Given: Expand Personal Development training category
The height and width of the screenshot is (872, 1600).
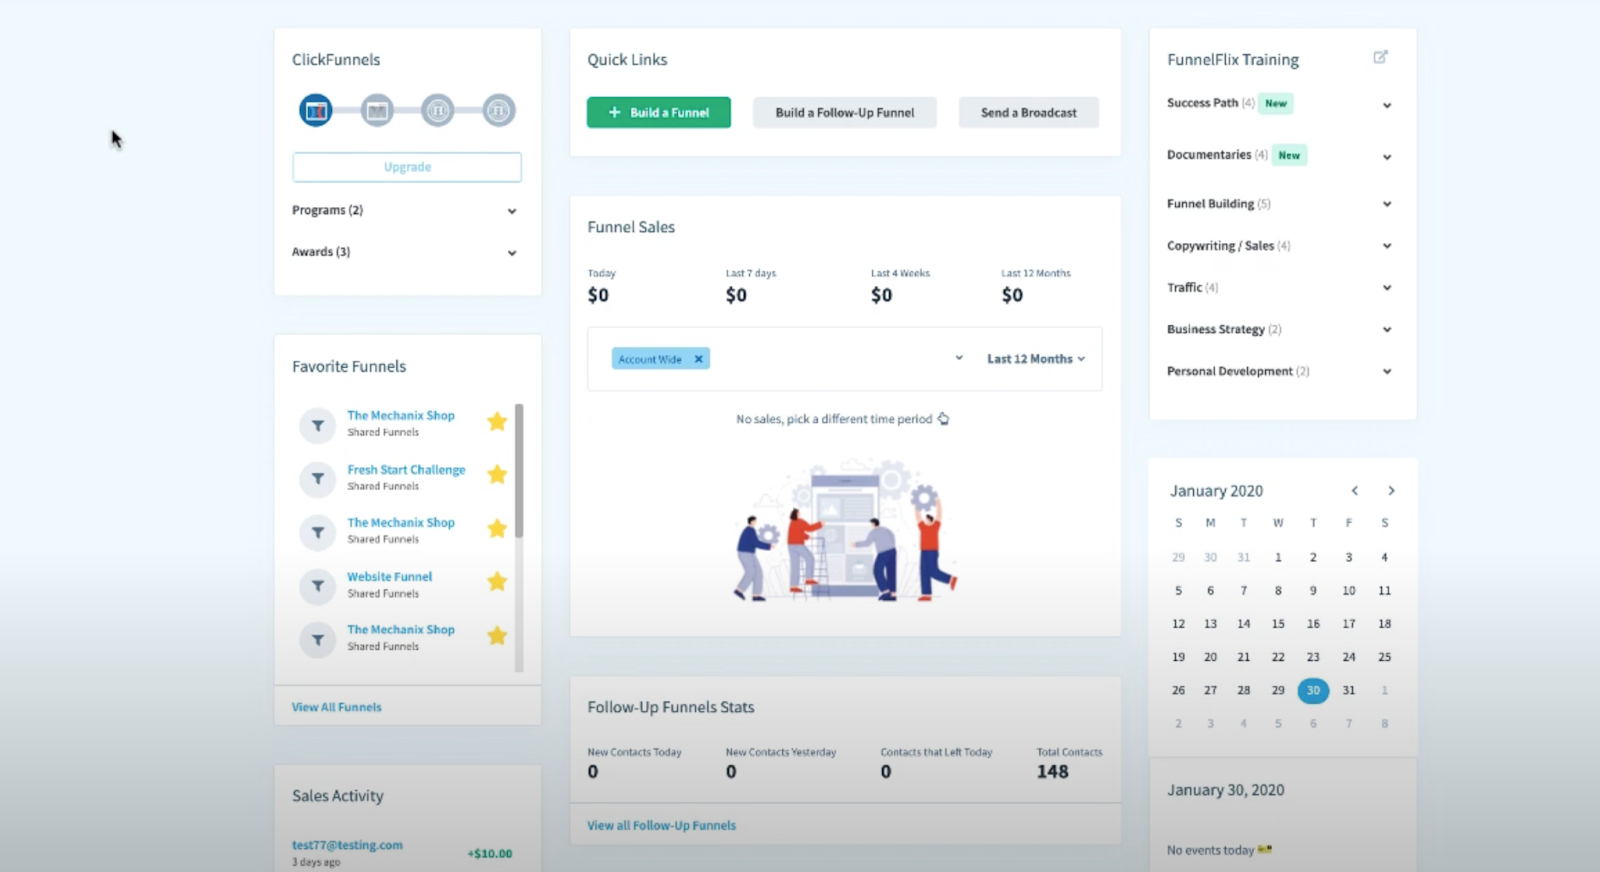Looking at the screenshot, I should (x=1387, y=372).
